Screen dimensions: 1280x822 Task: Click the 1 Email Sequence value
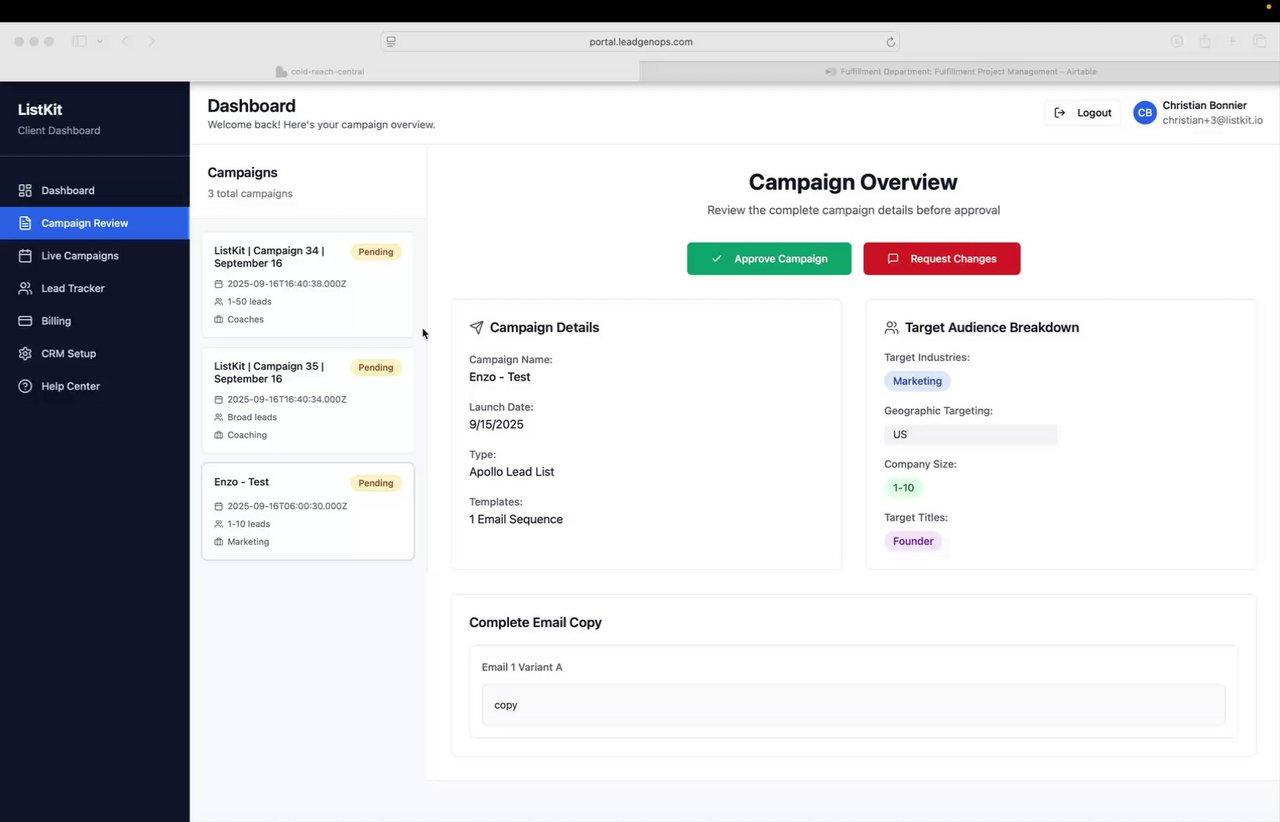click(x=516, y=519)
